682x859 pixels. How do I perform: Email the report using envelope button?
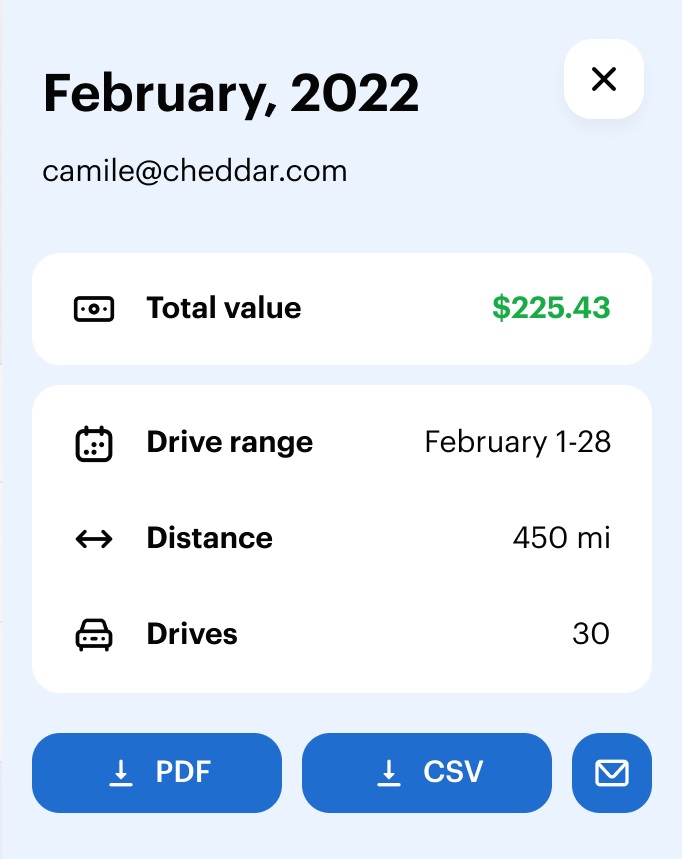612,772
